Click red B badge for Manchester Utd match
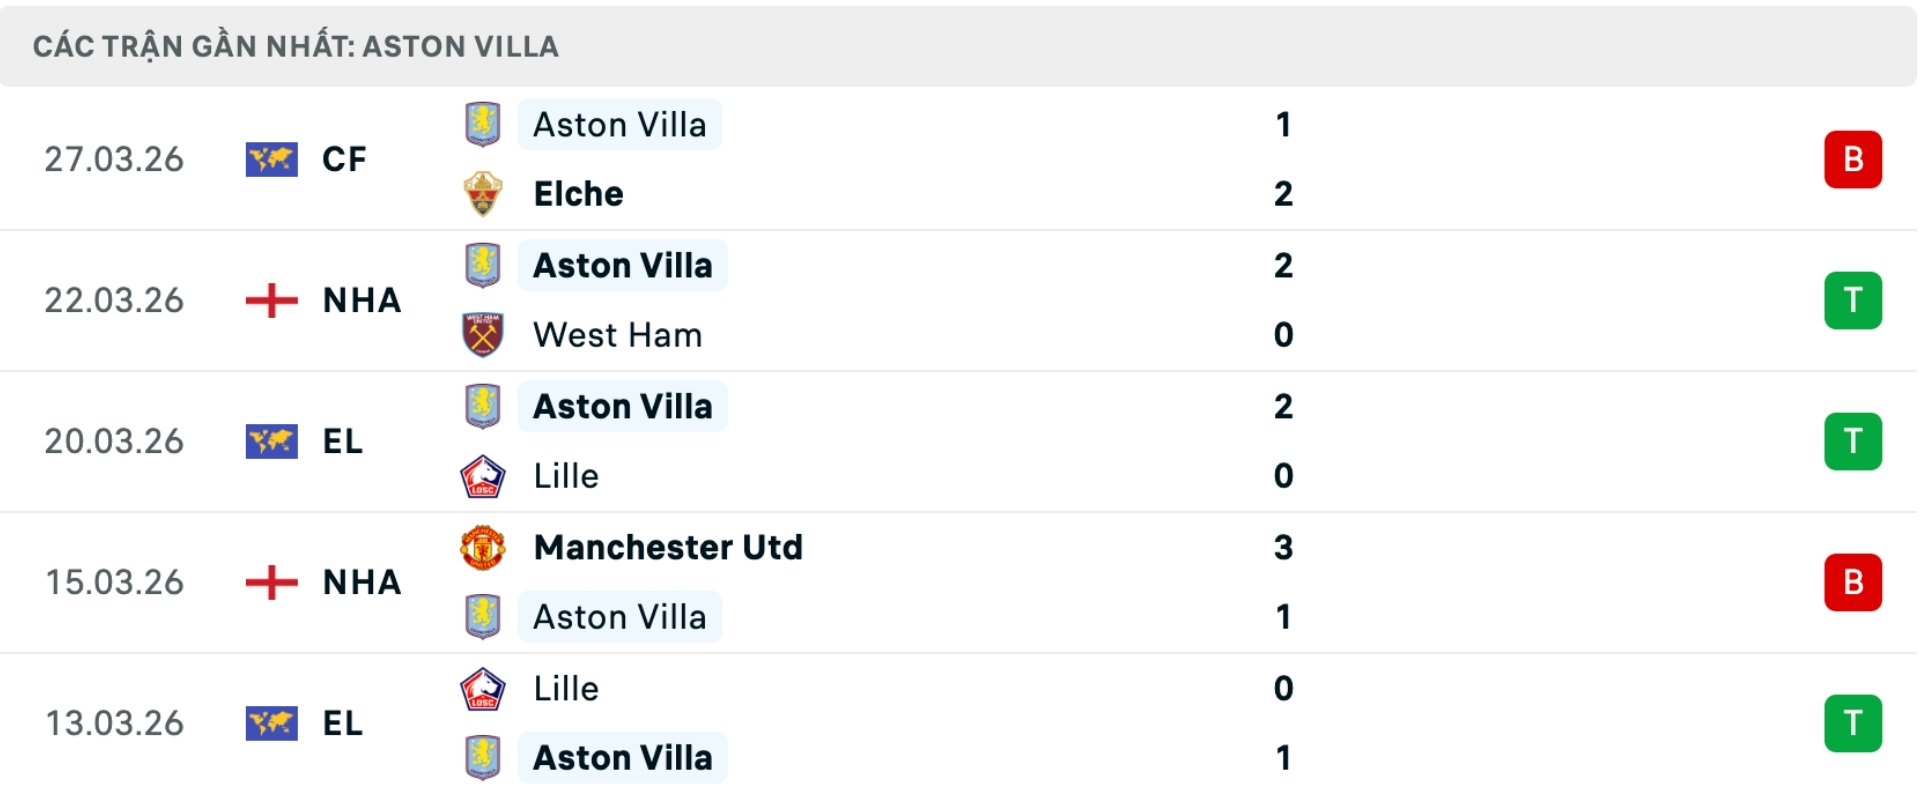Viewport: 1920px width, 792px height. [1852, 582]
